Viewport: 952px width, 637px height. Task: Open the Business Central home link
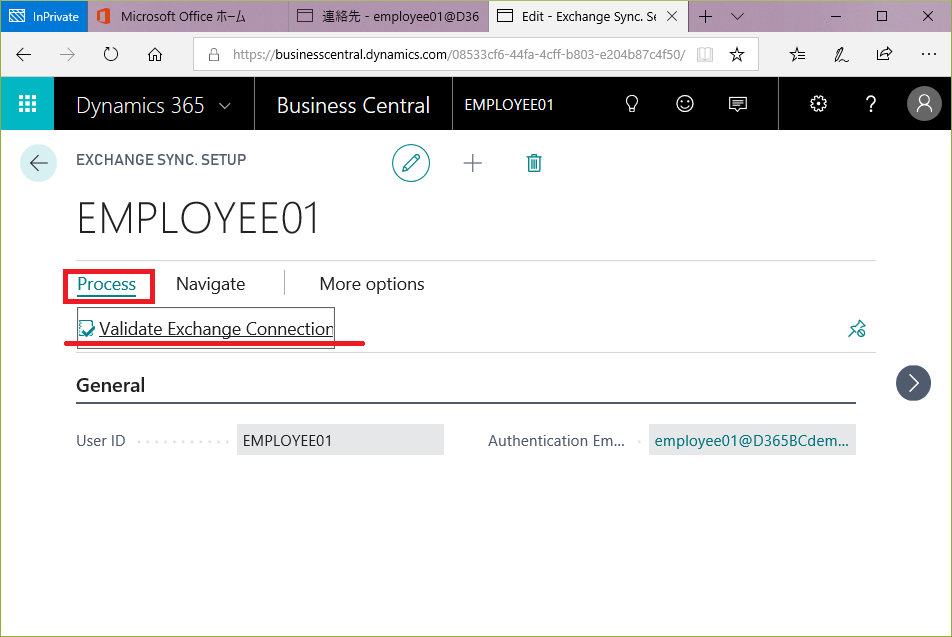(353, 106)
